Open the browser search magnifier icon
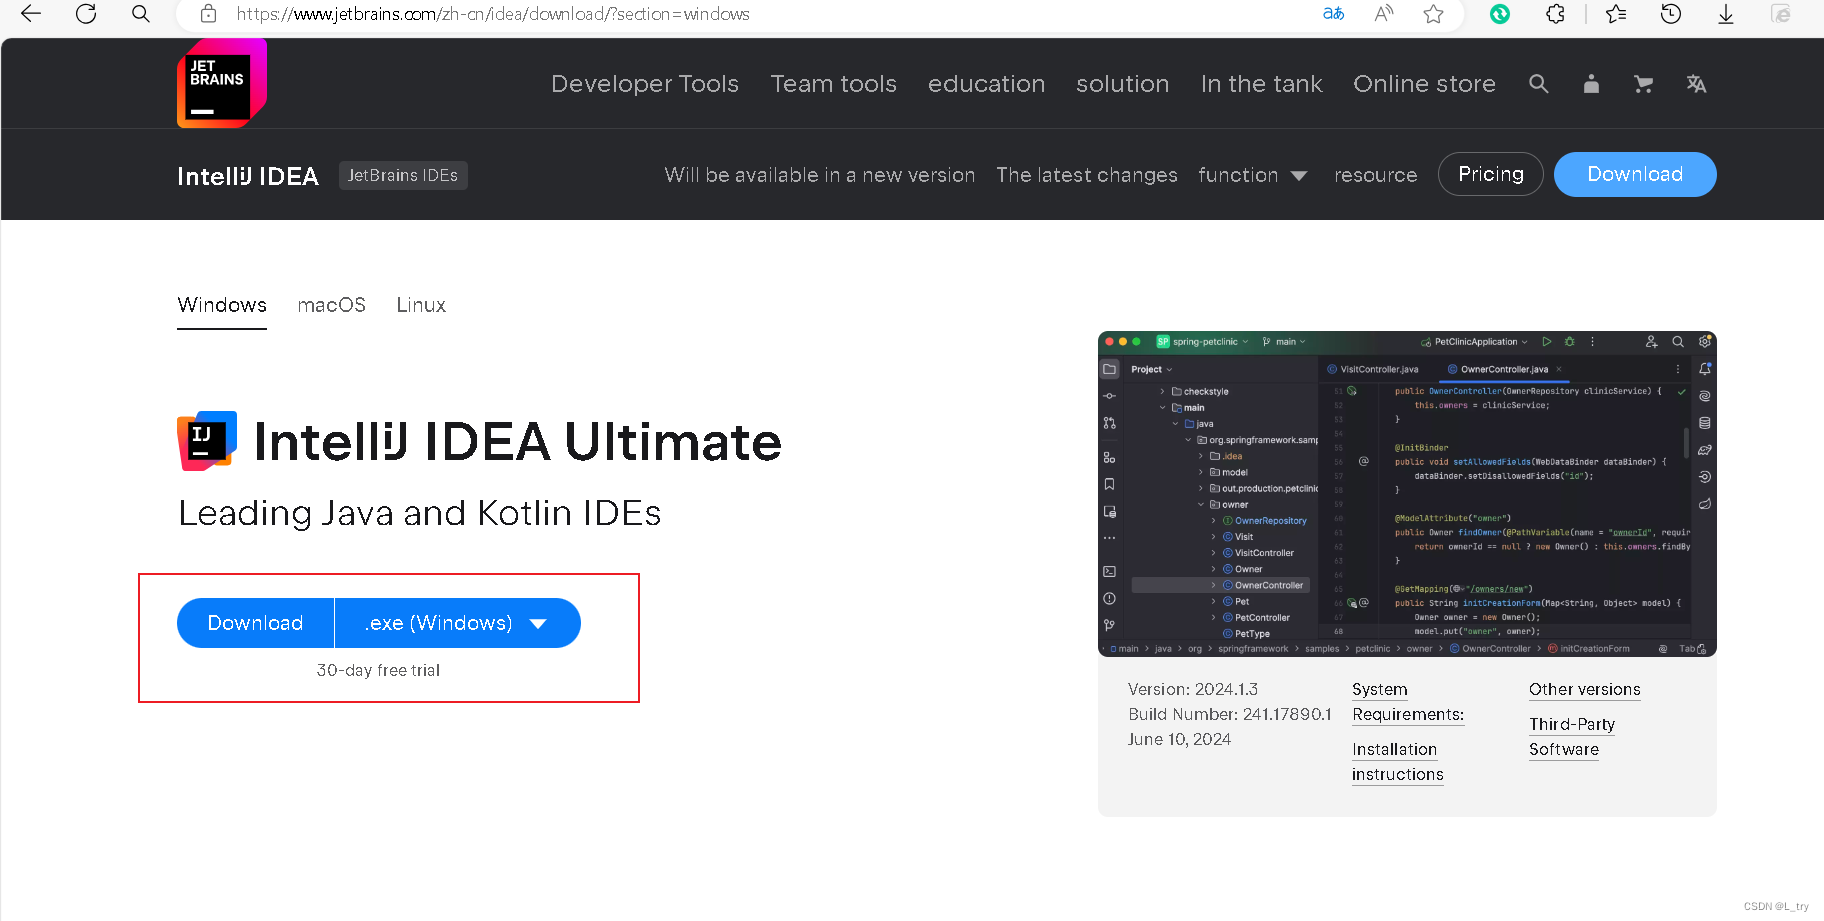1824x921 pixels. click(x=141, y=14)
